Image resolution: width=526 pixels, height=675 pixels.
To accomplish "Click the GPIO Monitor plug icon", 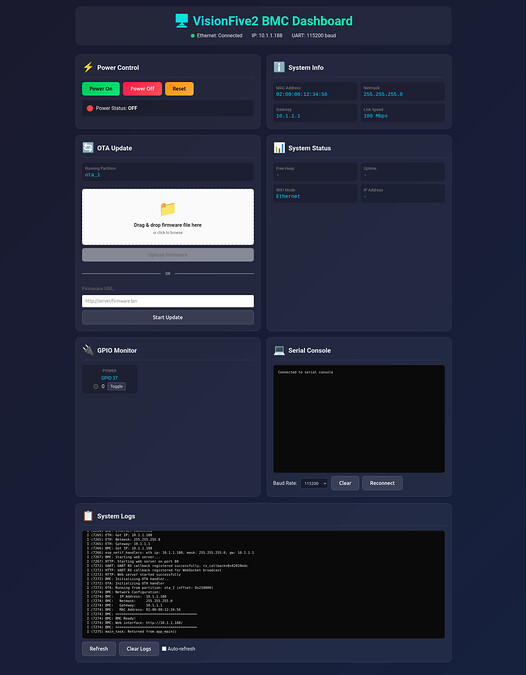I will 88,350.
